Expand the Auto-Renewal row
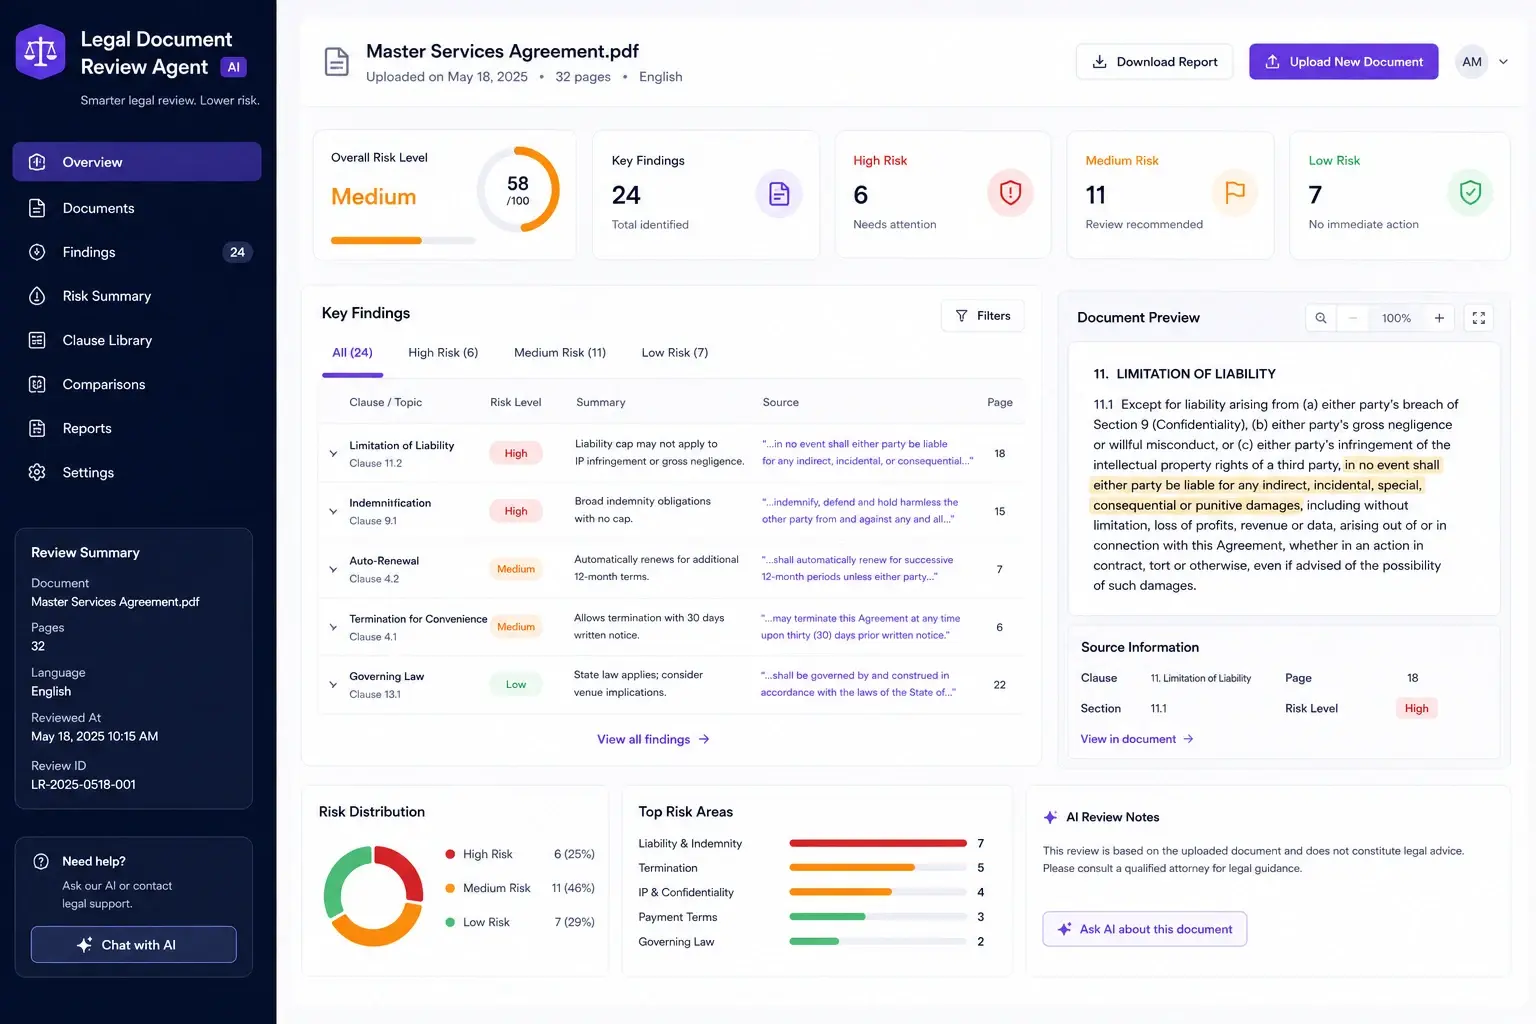This screenshot has height=1024, width=1536. [333, 570]
